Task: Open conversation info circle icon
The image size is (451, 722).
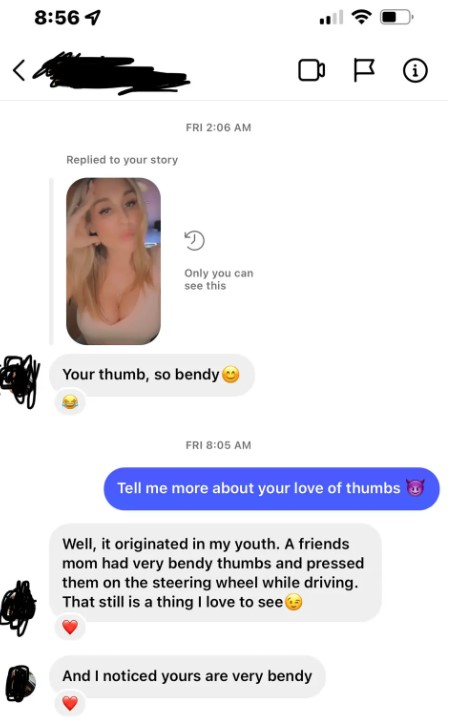Action: coord(415,71)
